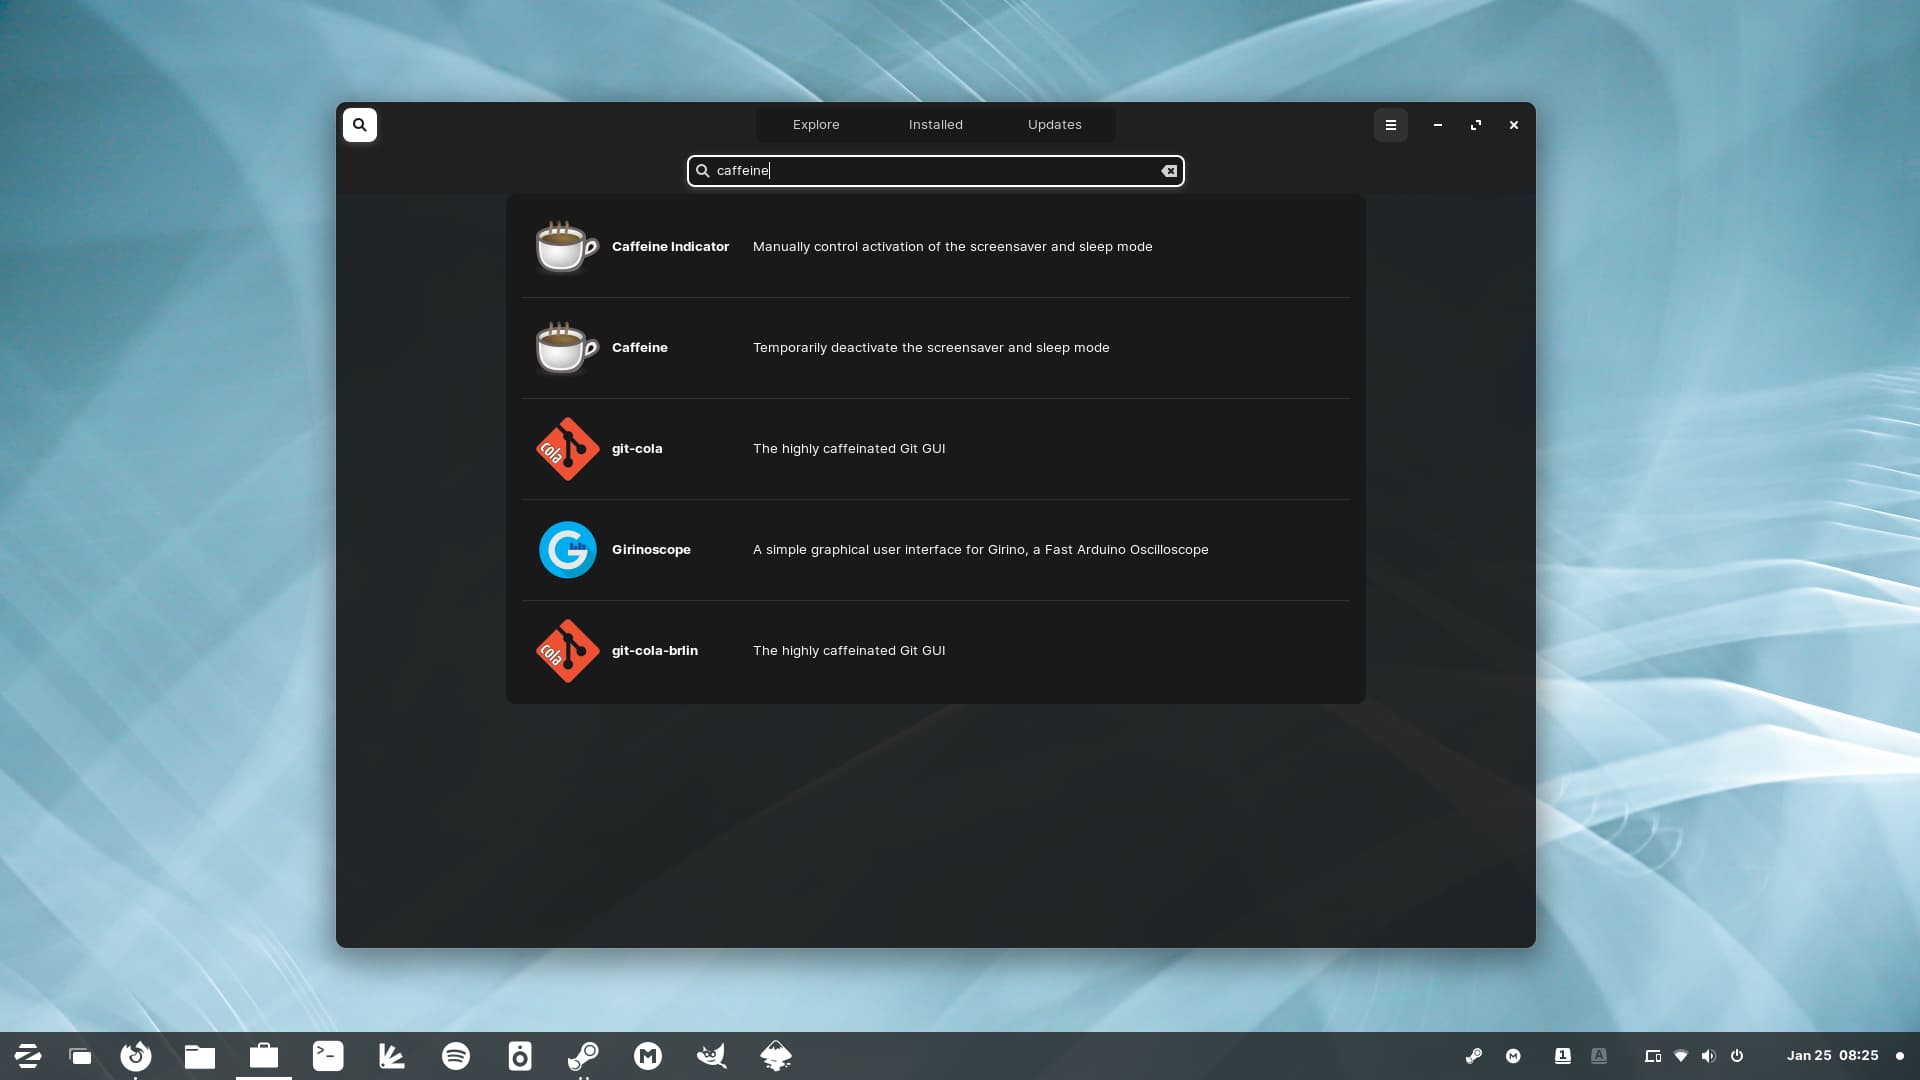Screen dimensions: 1920x1080
Task: Launch Inkscape from the taskbar
Action: [776, 1056]
